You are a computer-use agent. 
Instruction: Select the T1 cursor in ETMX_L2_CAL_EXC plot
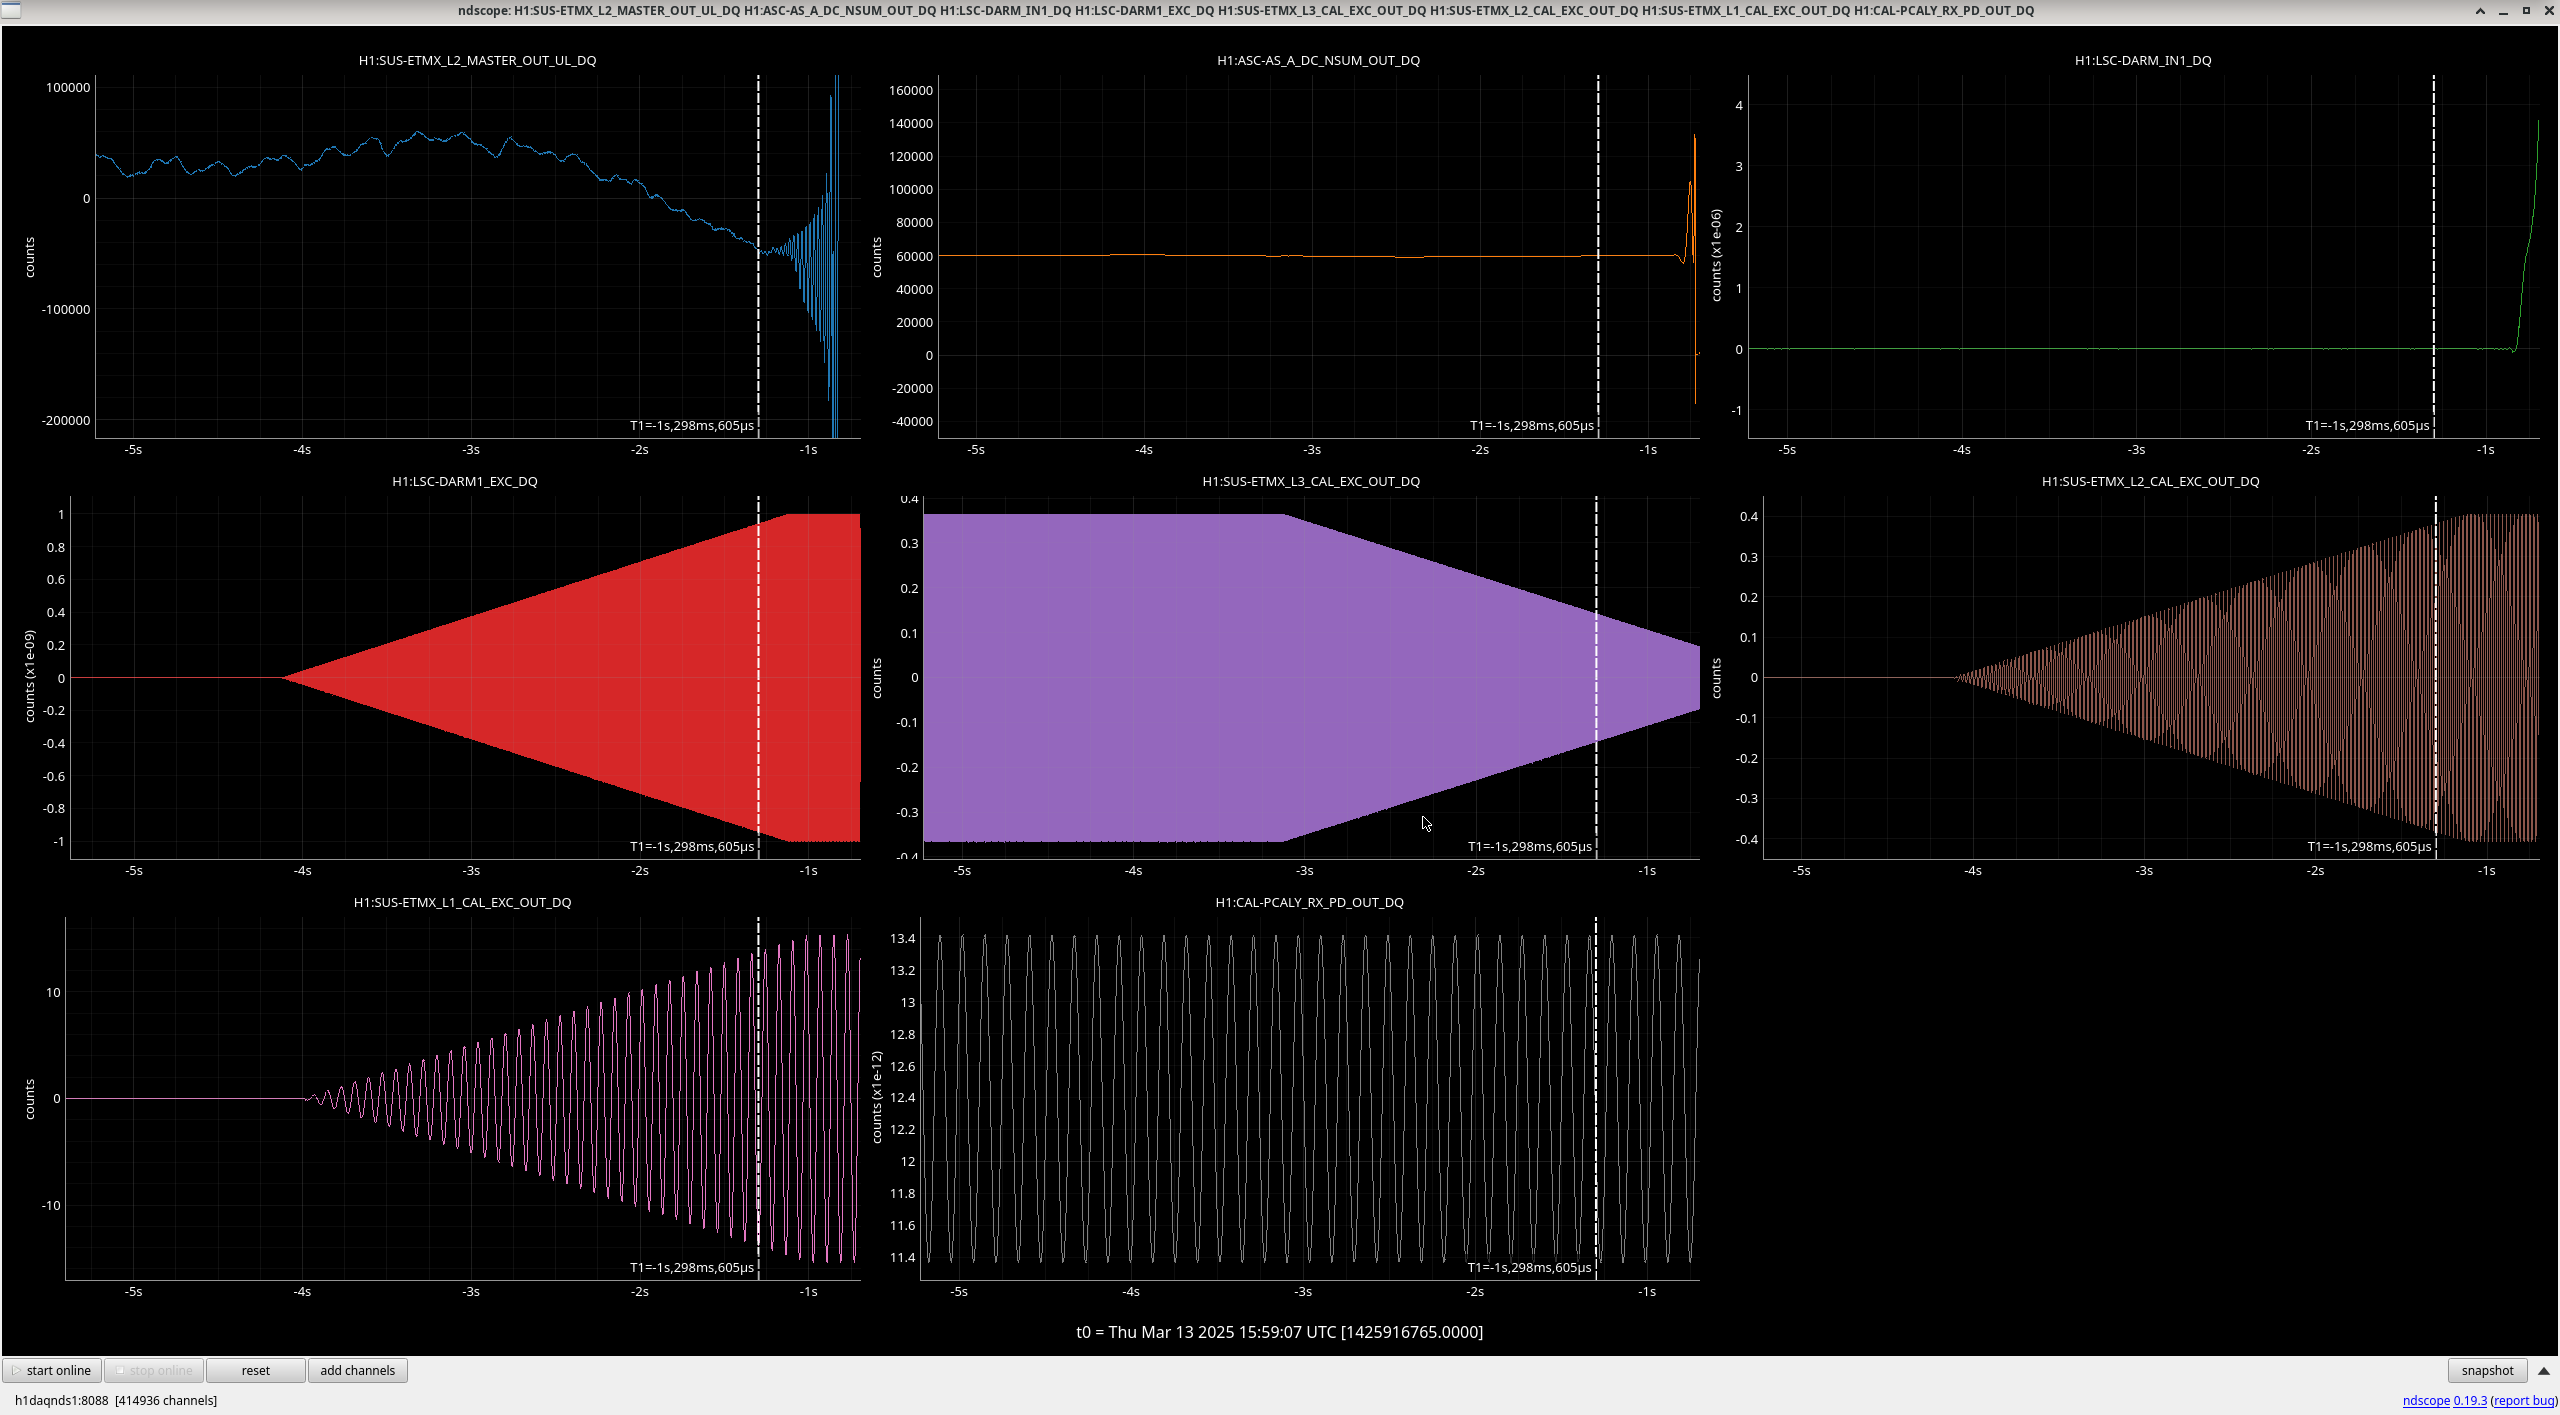(x=2435, y=677)
